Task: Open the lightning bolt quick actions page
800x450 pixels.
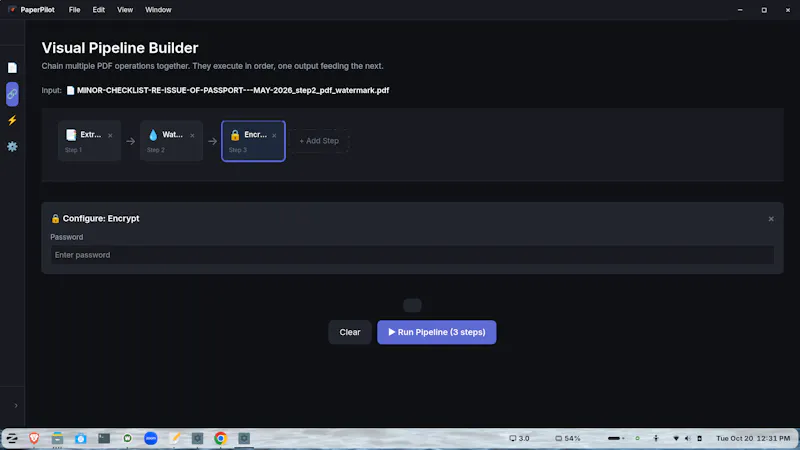Action: click(x=12, y=120)
